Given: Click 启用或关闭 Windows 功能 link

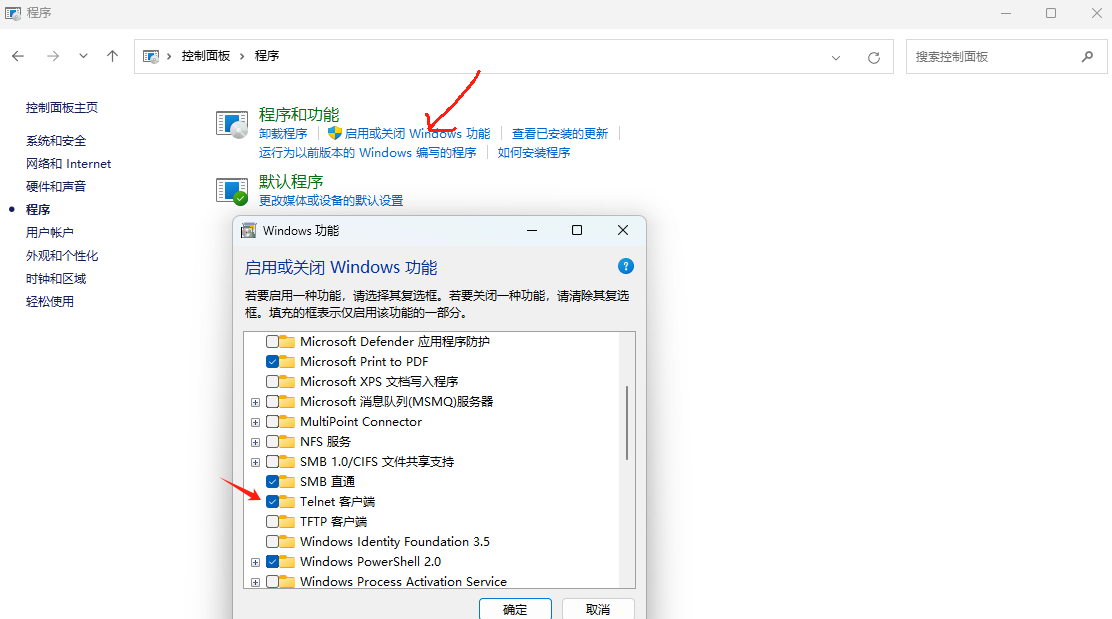Looking at the screenshot, I should point(418,133).
